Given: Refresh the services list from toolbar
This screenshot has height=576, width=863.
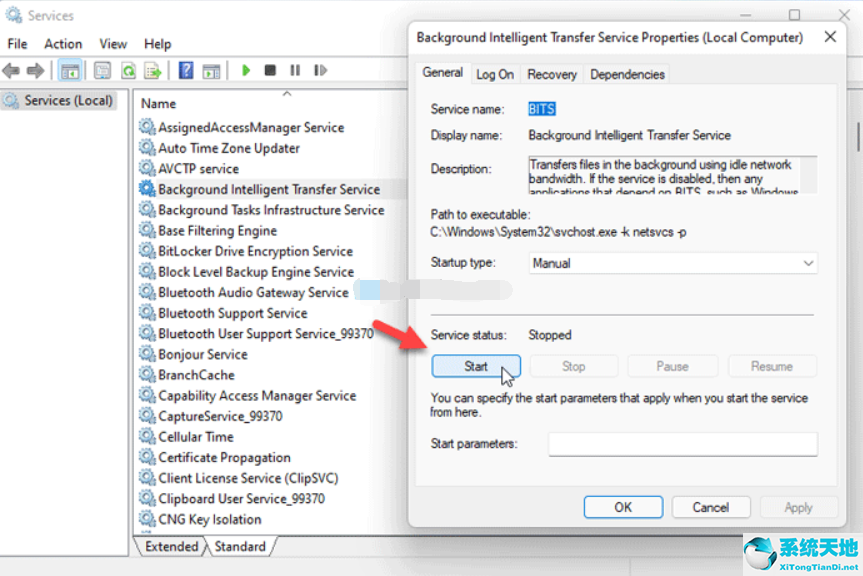Looking at the screenshot, I should [128, 70].
